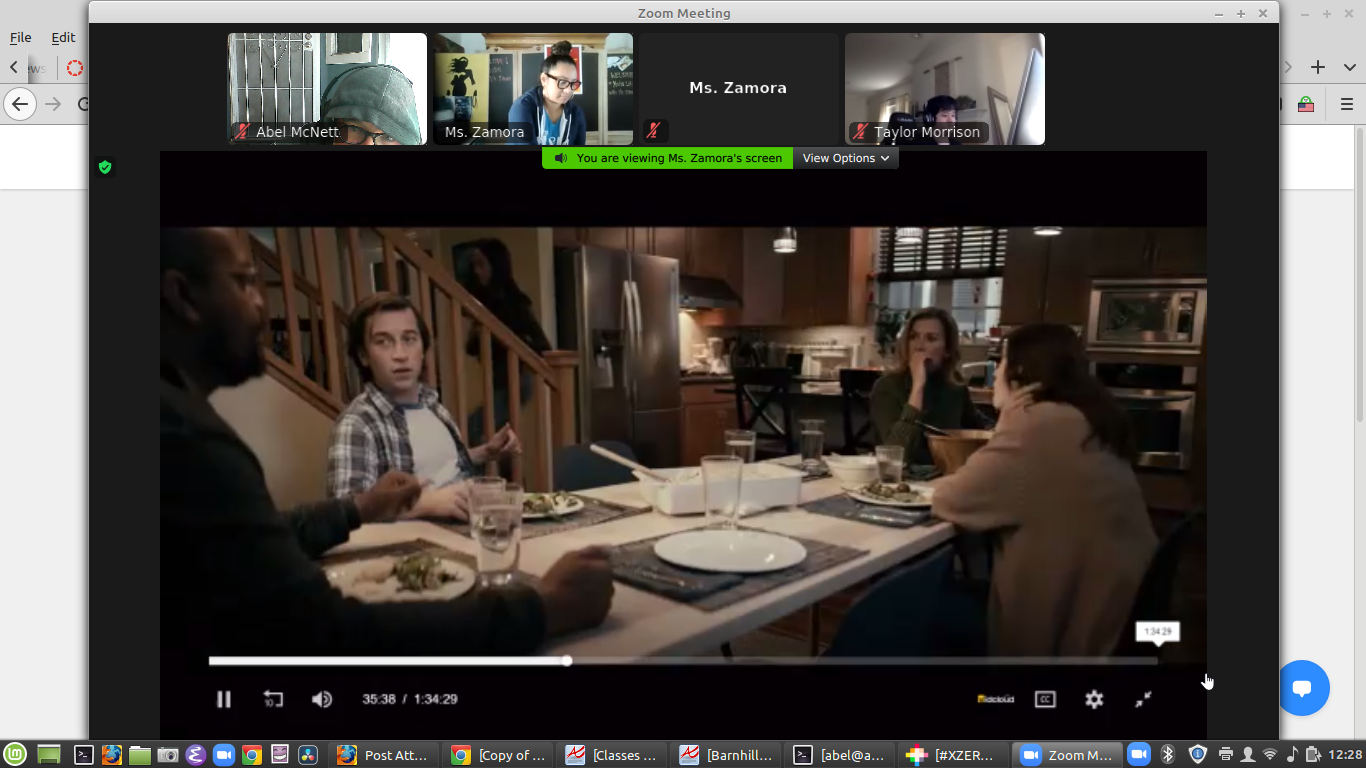Image resolution: width=1366 pixels, height=768 pixels.
Task: Select the Ms. Zamora name-only tile
Action: click(739, 89)
